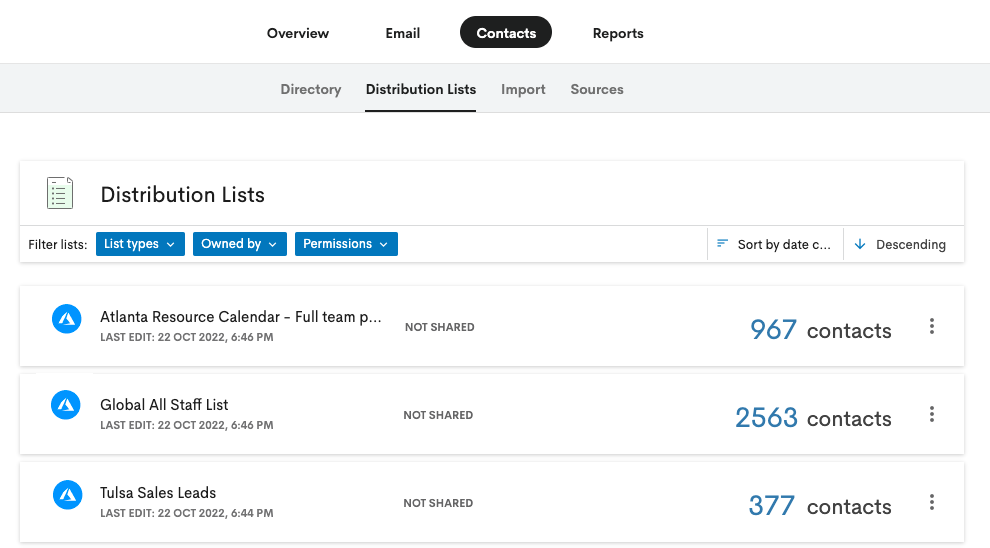Open kebab menu for Global All Staff List
The height and width of the screenshot is (548, 990).
(931, 414)
